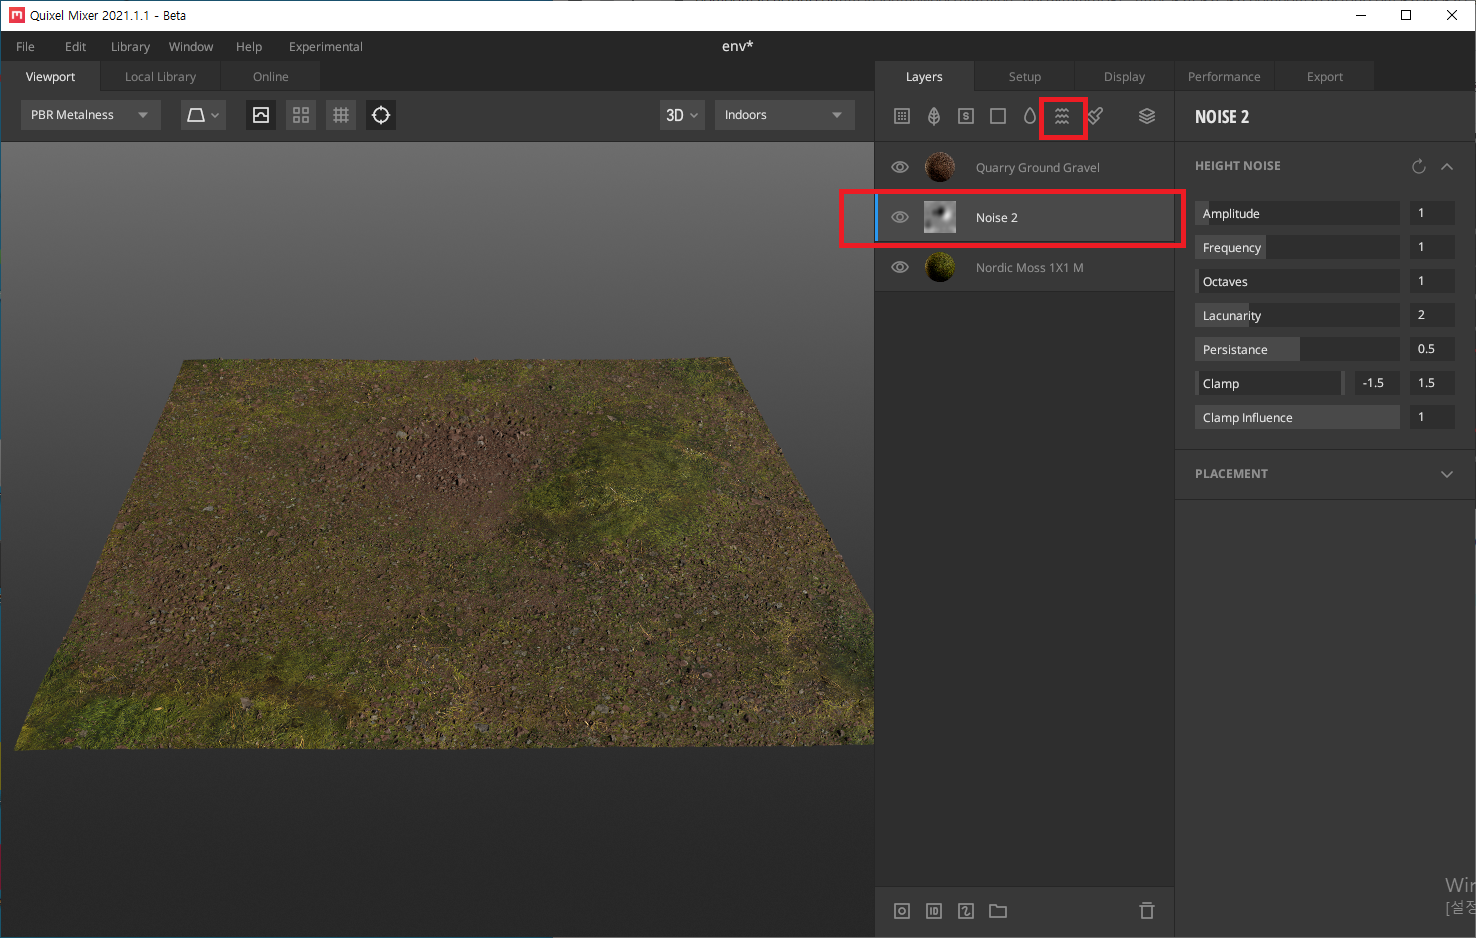Image resolution: width=1476 pixels, height=938 pixels.
Task: Hide the Quarry Ground Gravel layer
Action: pyautogui.click(x=900, y=167)
